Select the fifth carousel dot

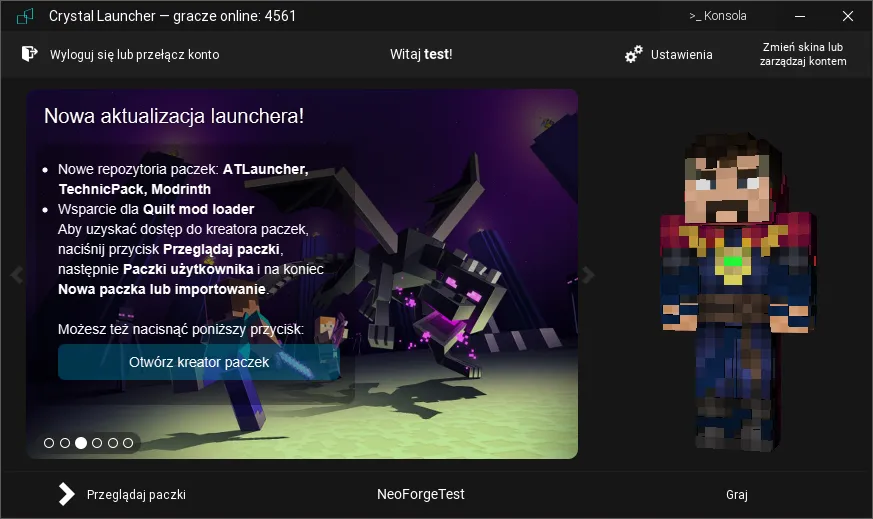coord(113,442)
